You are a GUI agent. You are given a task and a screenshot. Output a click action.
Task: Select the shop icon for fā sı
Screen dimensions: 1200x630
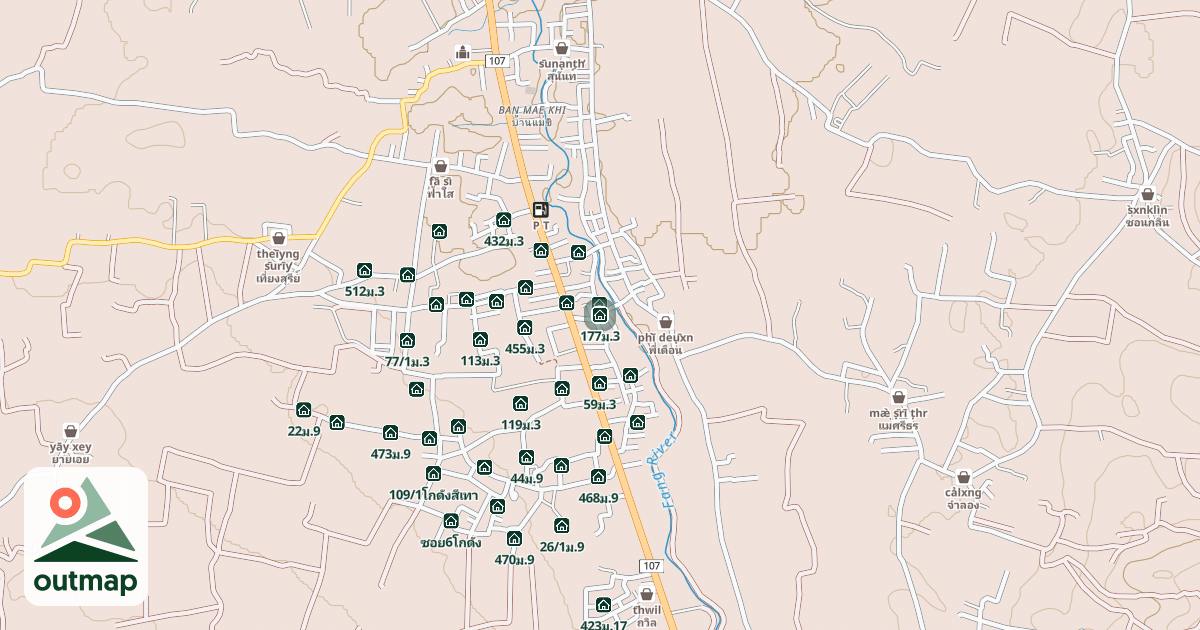440,166
